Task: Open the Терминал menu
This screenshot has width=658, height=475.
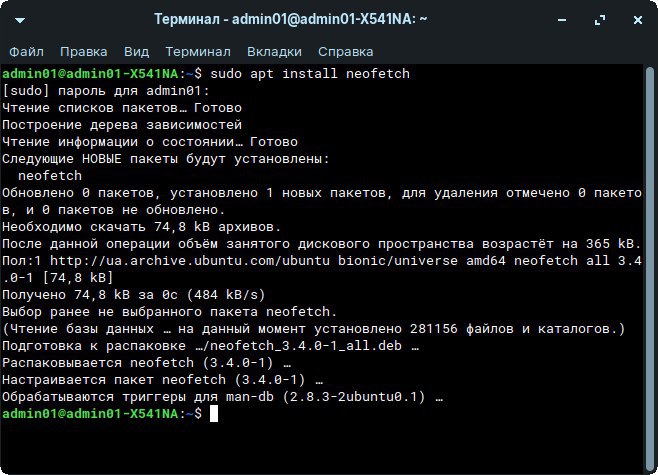Action: tap(198, 51)
